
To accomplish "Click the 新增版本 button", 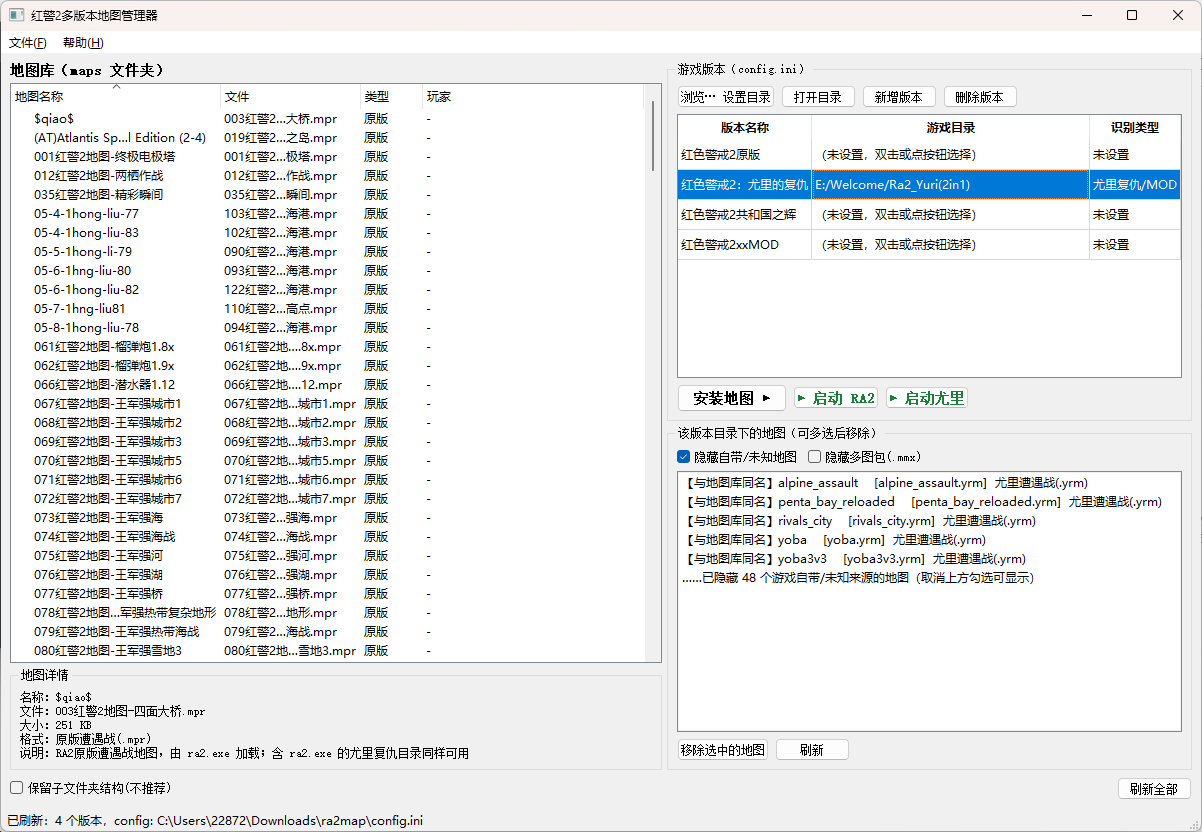I will pyautogui.click(x=899, y=97).
